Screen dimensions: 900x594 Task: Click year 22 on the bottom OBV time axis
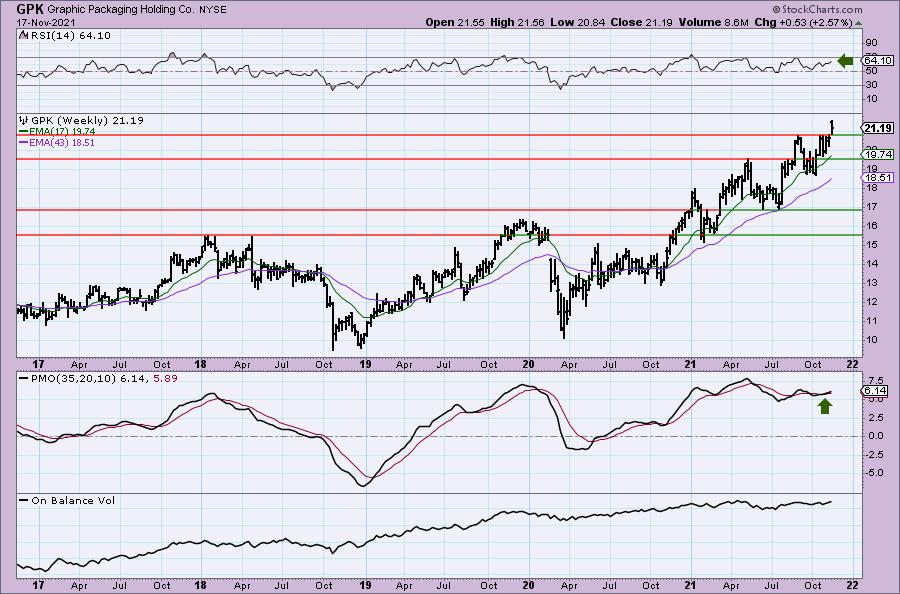tap(852, 585)
